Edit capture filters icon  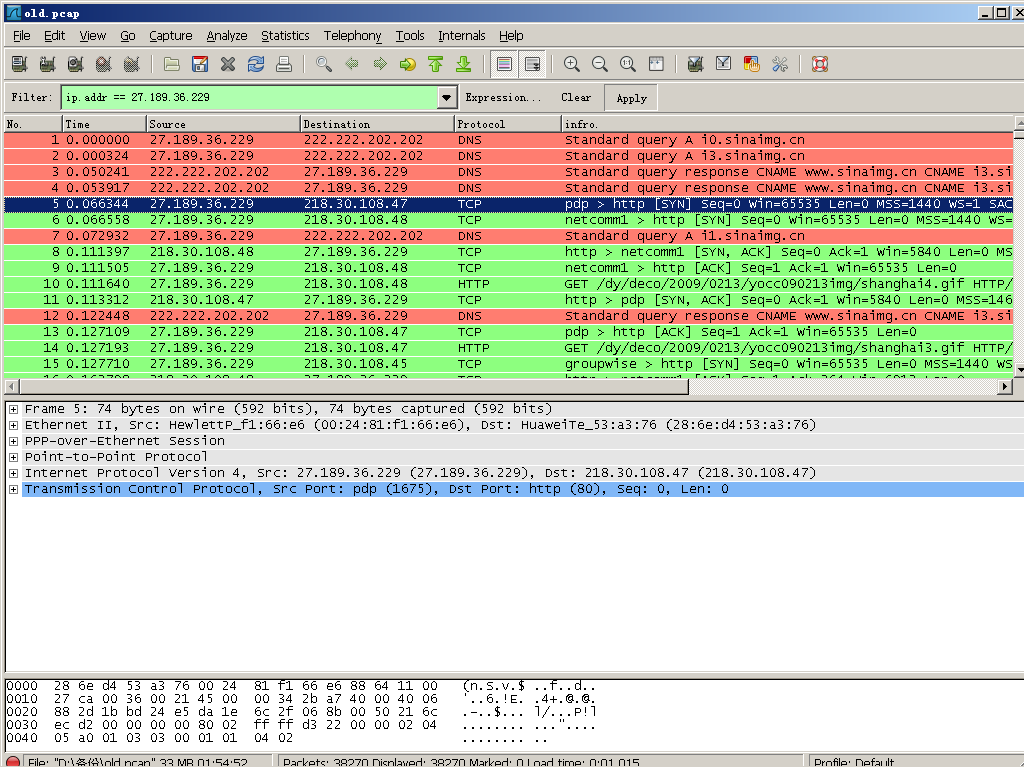click(696, 64)
